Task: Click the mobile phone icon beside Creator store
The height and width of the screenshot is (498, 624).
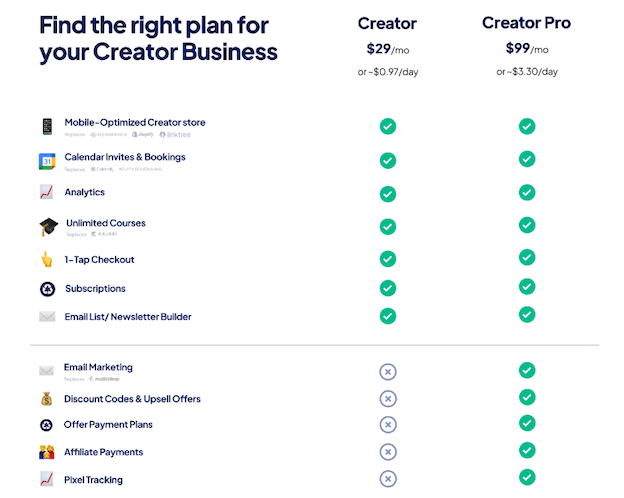Action: click(x=47, y=126)
